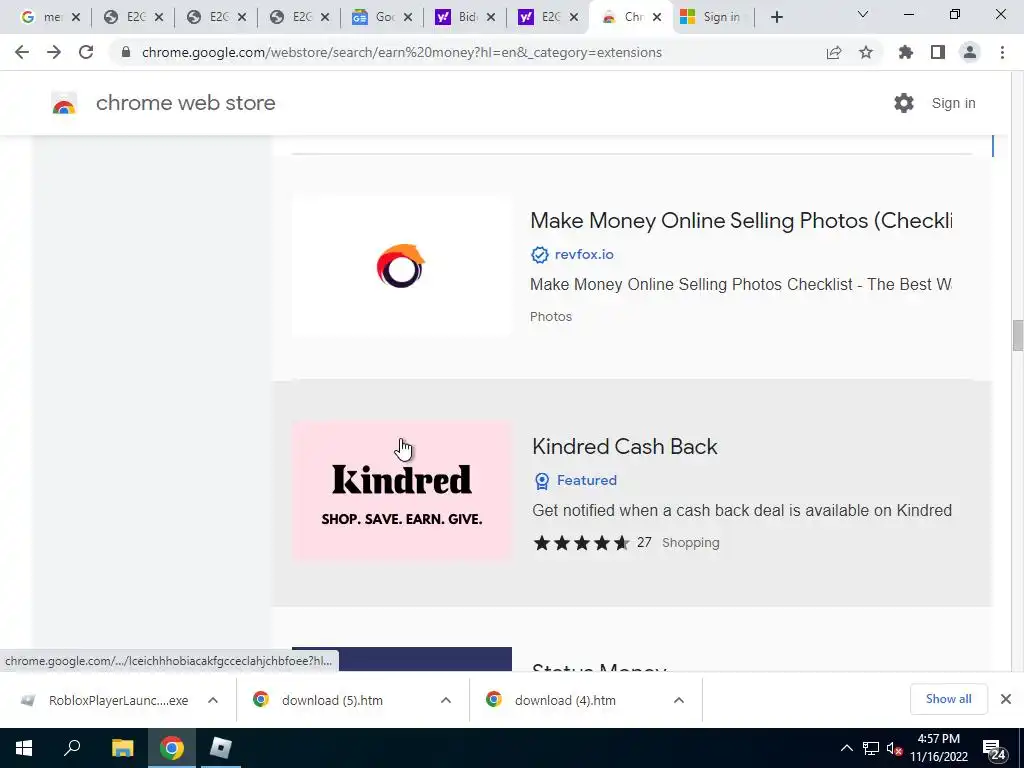This screenshot has width=1024, height=768.
Task: Open Chrome three-dot menu
Action: click(1002, 52)
